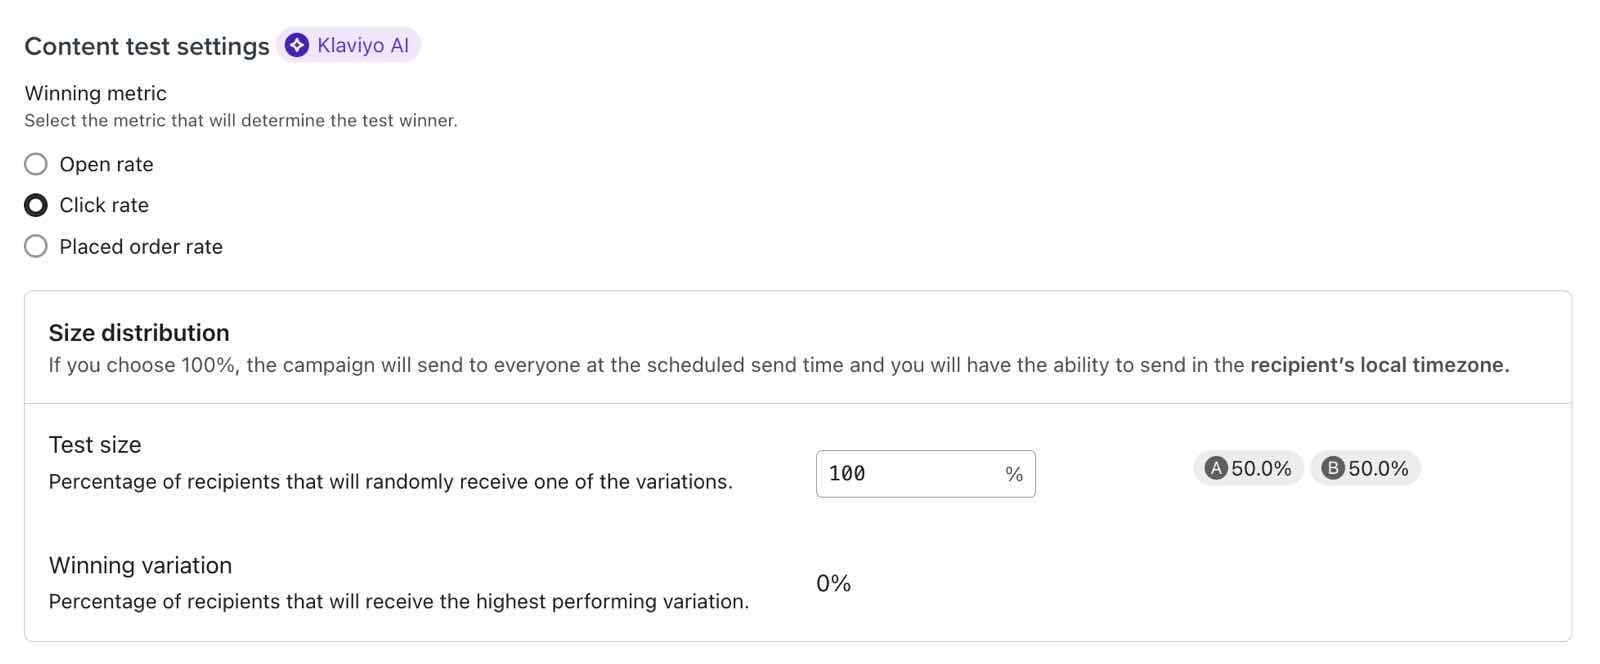Image resolution: width=1600 pixels, height=664 pixels.
Task: Click the Click rate label text
Action: point(103,204)
